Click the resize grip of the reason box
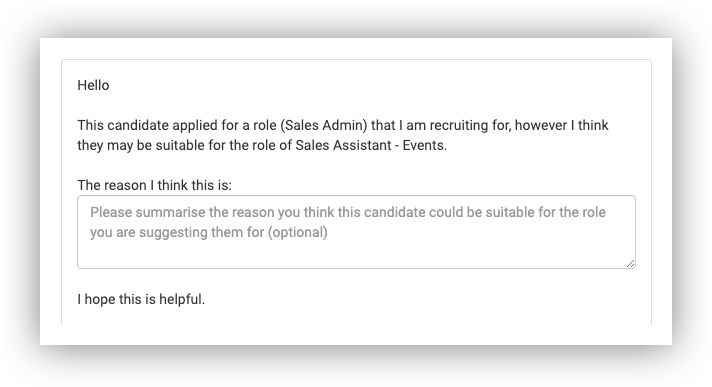 point(630,263)
